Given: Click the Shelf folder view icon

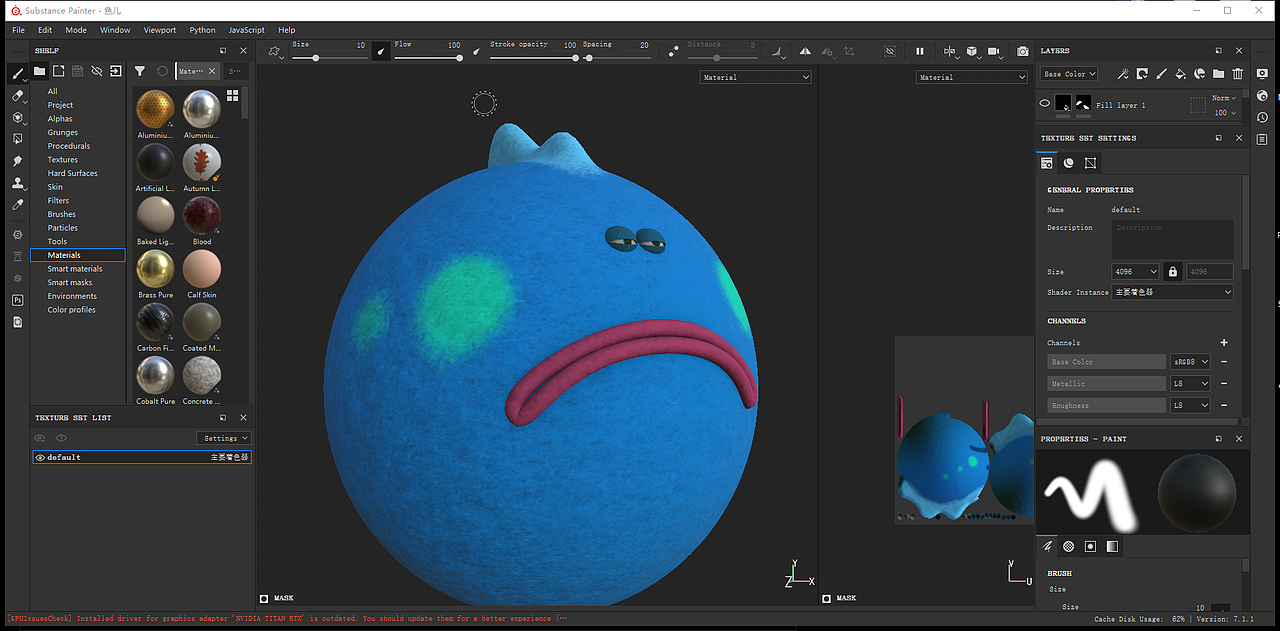Looking at the screenshot, I should (39, 71).
